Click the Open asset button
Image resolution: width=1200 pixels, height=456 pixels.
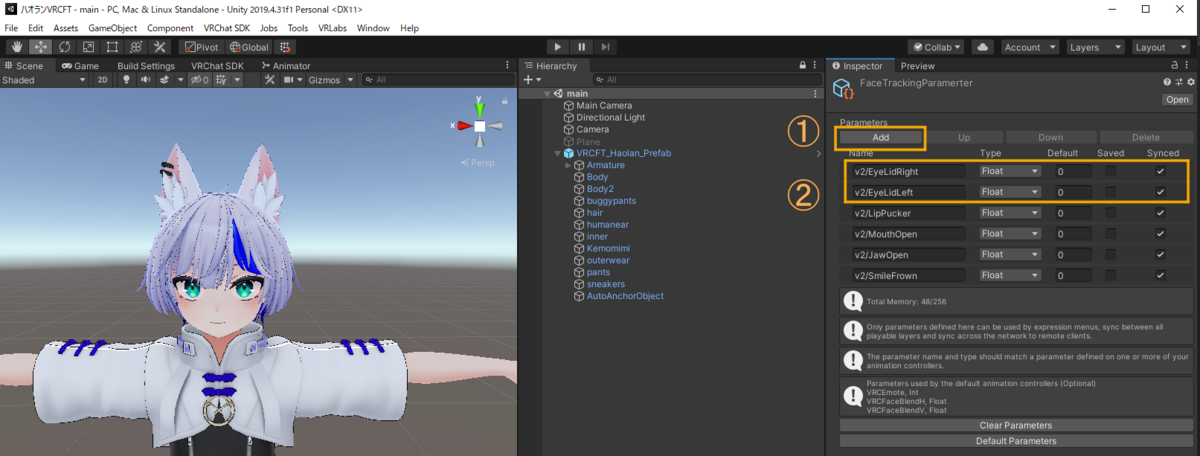(x=1177, y=100)
